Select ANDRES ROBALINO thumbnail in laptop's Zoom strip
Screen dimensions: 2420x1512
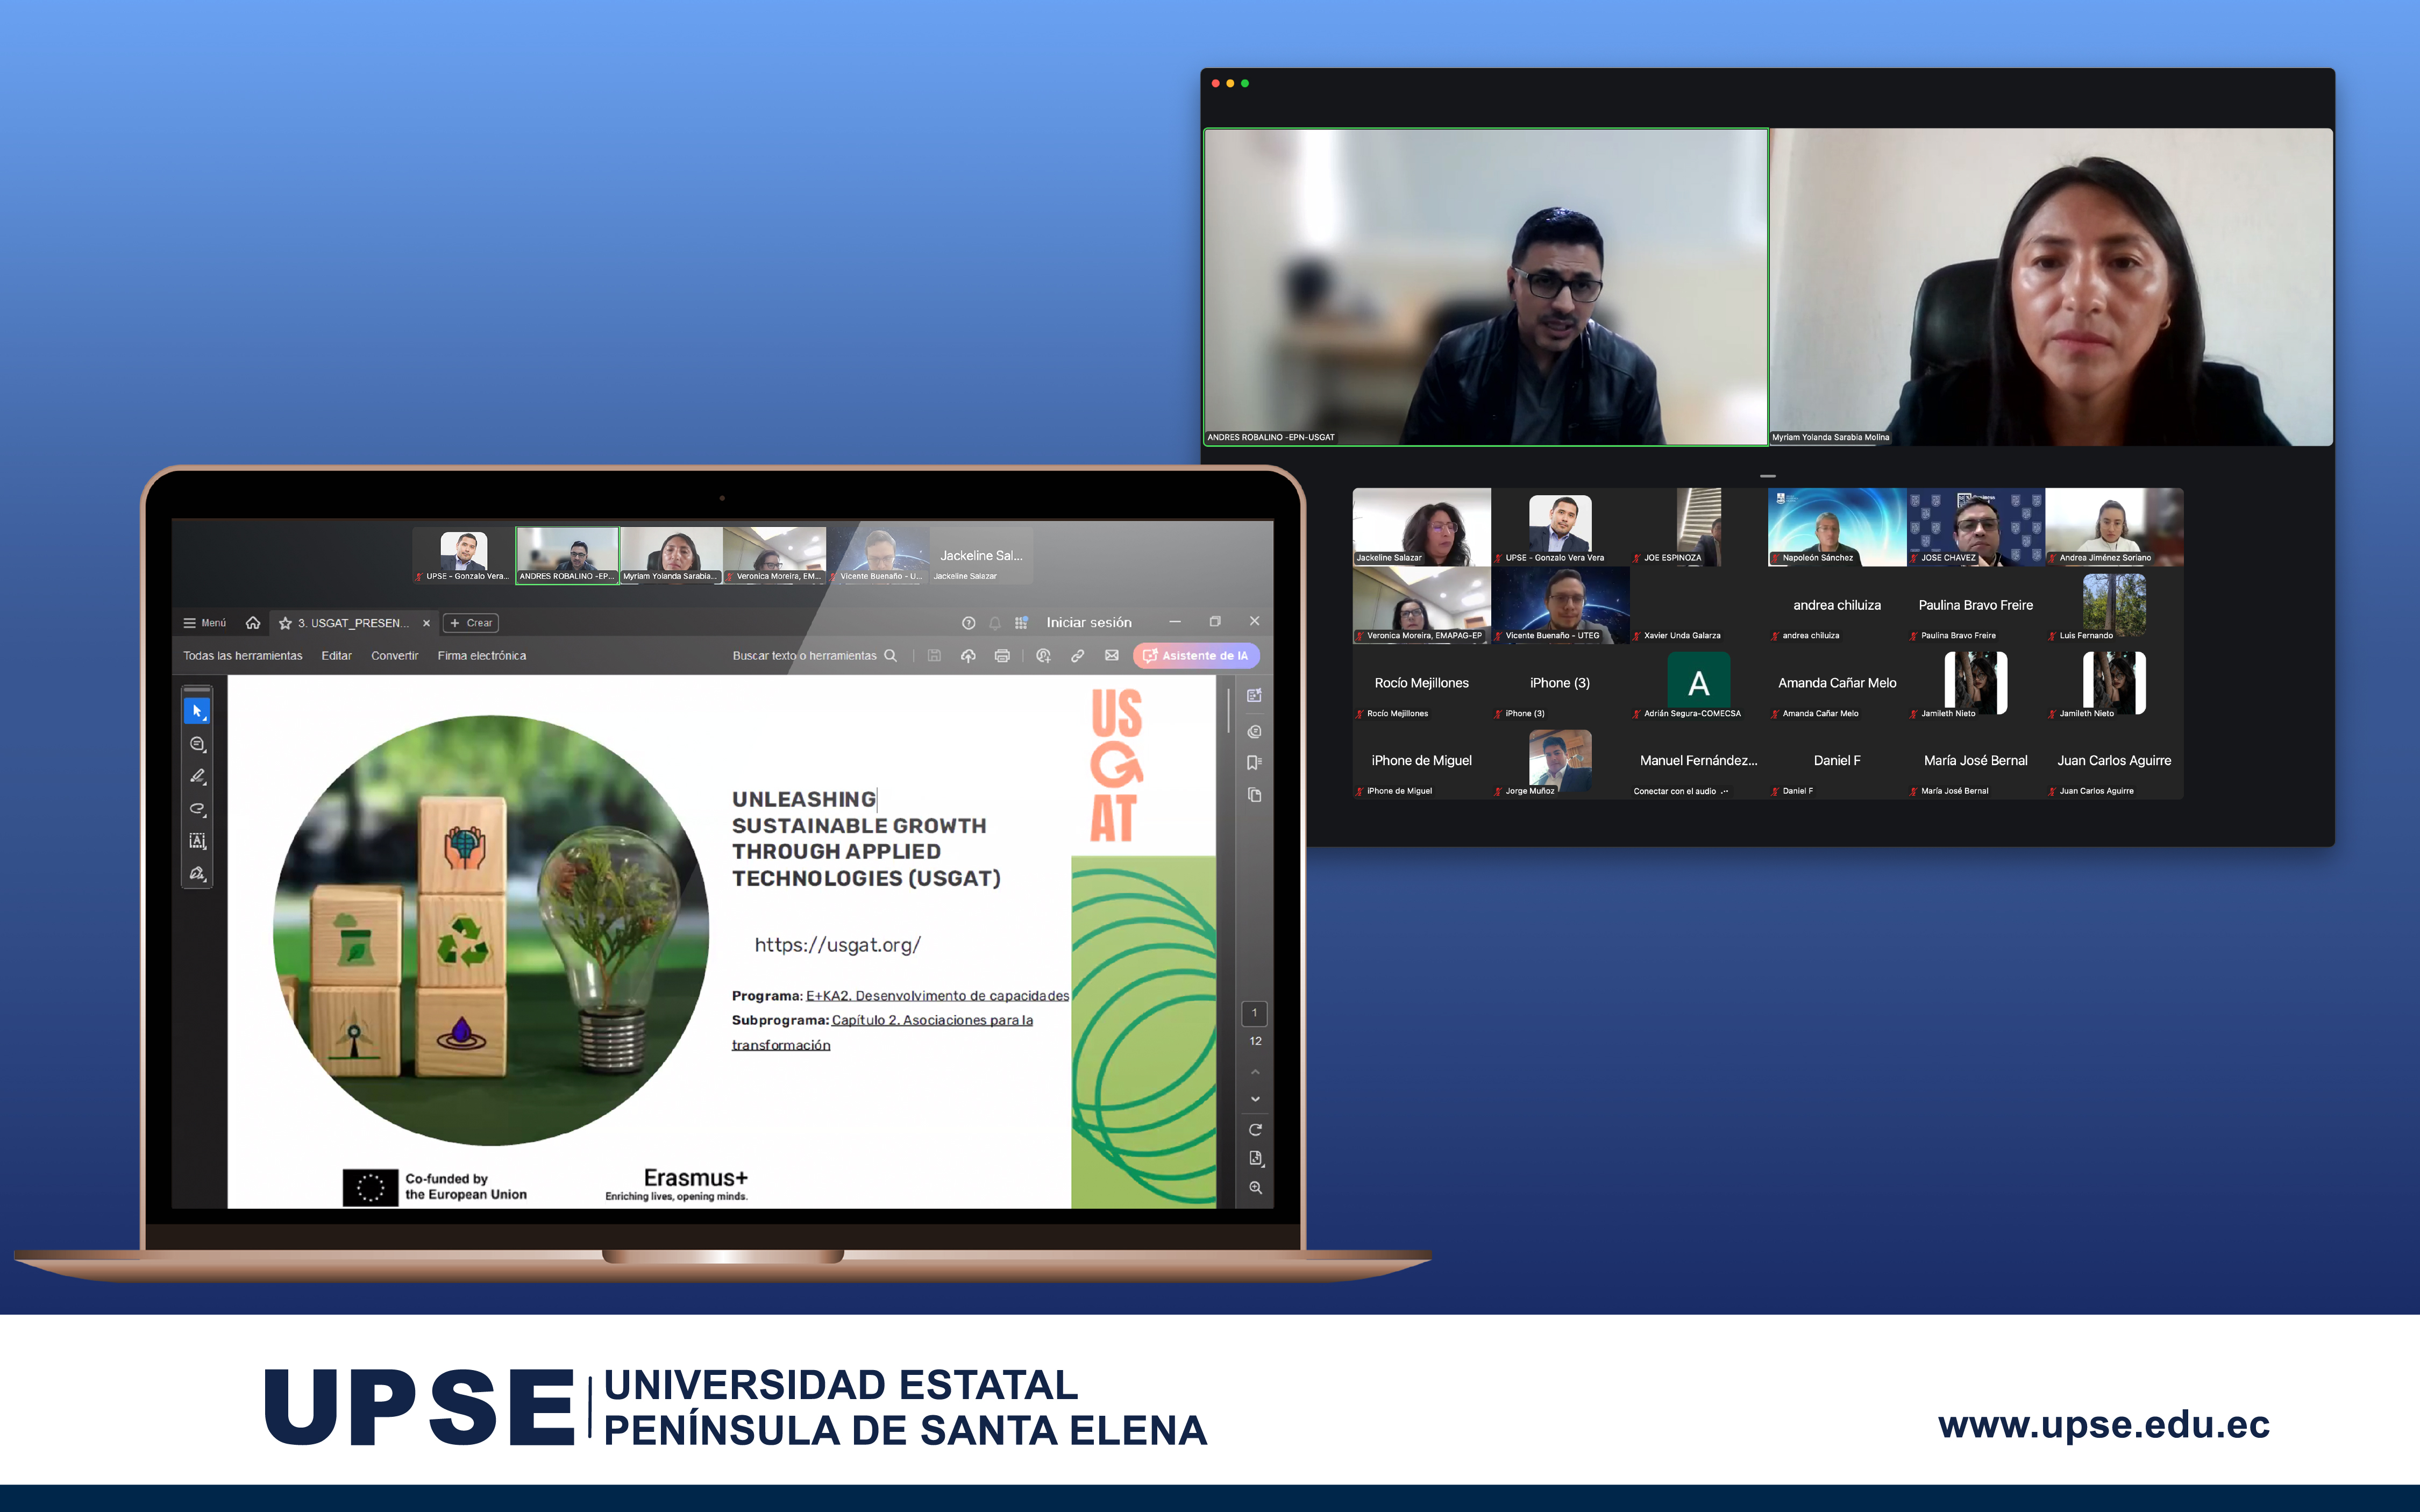pyautogui.click(x=567, y=555)
